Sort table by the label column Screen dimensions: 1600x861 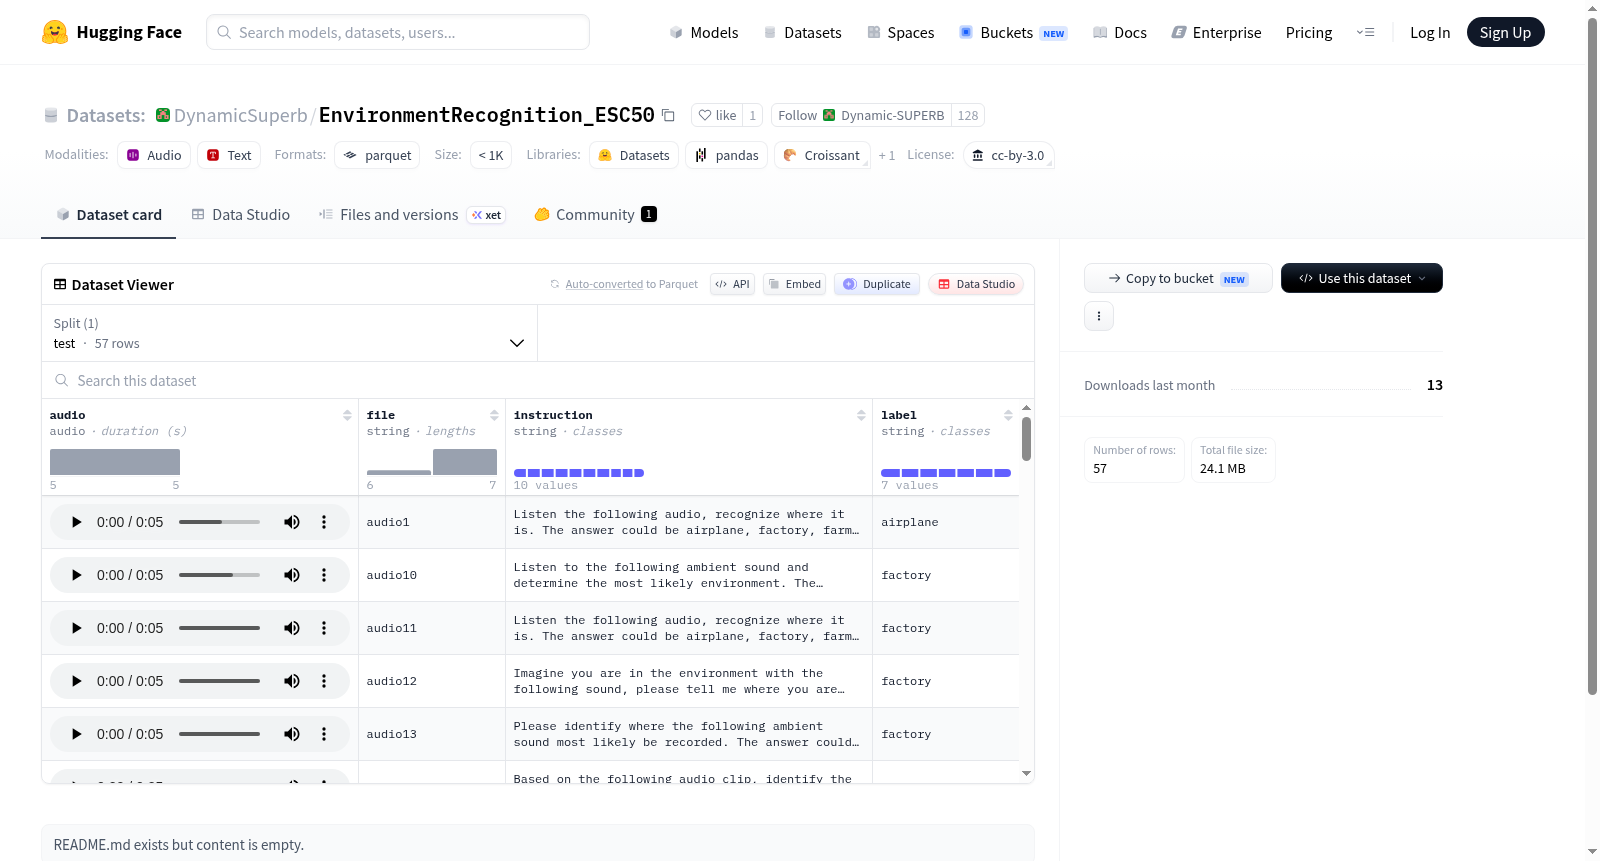coord(1008,415)
